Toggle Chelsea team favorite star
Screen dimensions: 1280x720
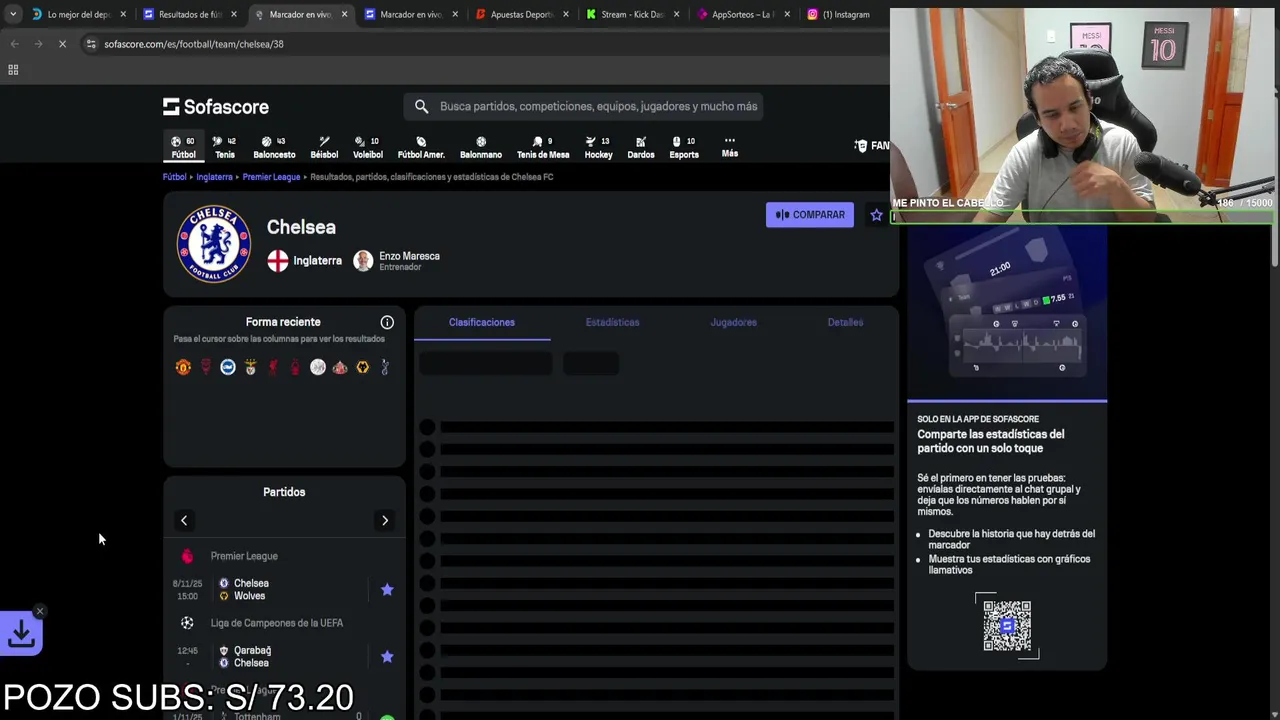coord(877,215)
